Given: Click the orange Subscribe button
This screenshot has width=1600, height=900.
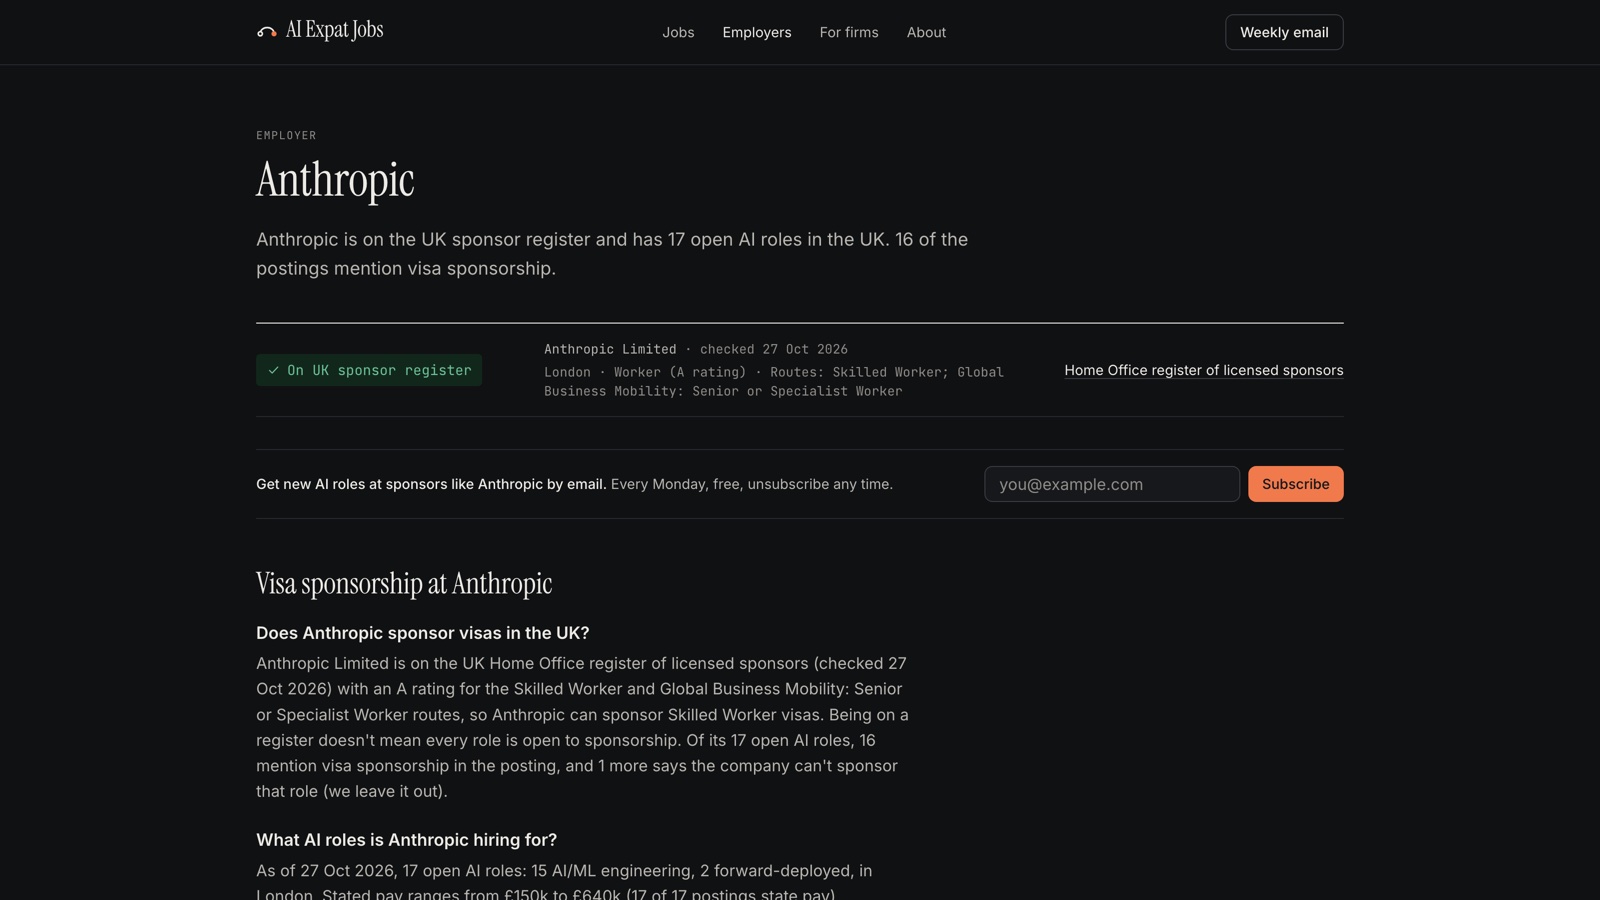Looking at the screenshot, I should coord(1296,484).
